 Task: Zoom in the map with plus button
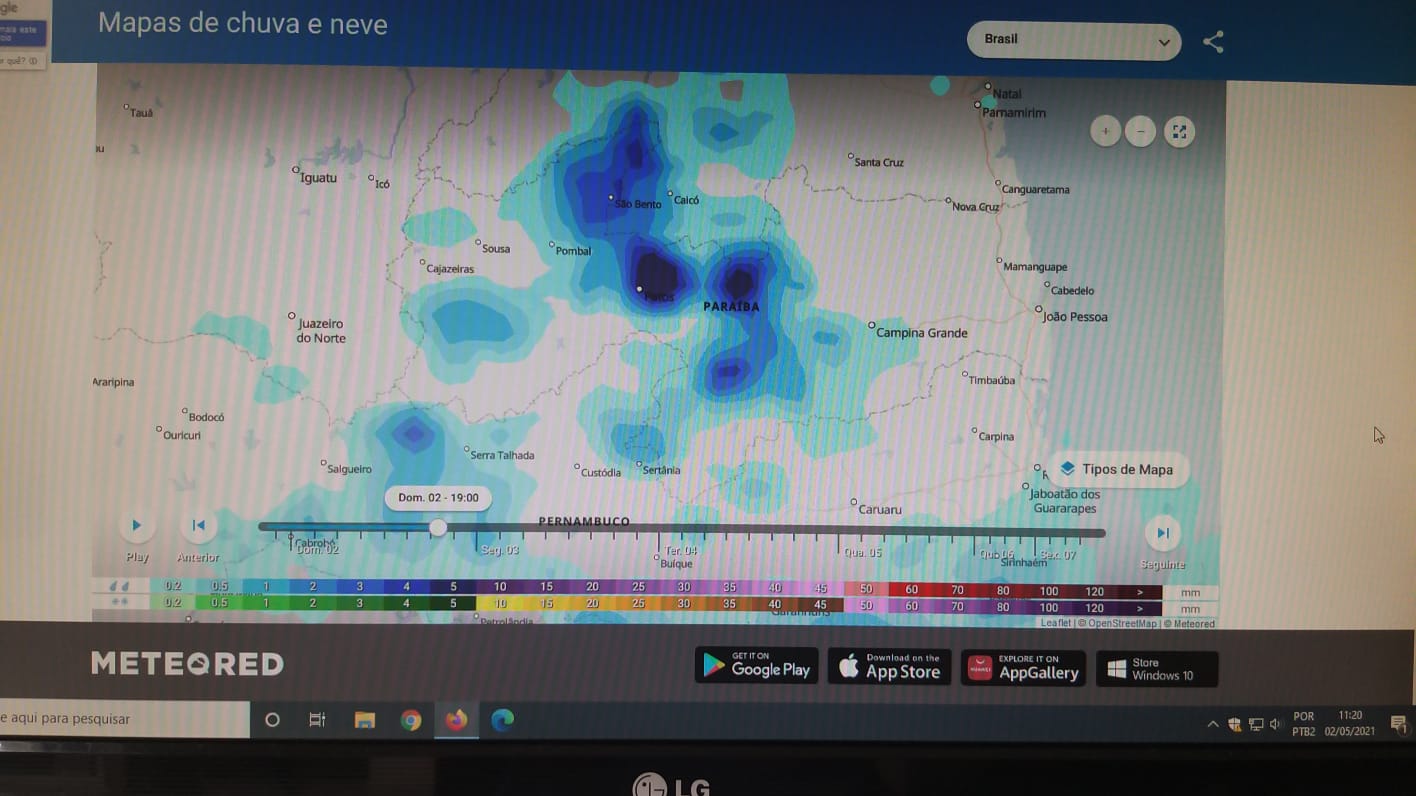tap(1105, 132)
